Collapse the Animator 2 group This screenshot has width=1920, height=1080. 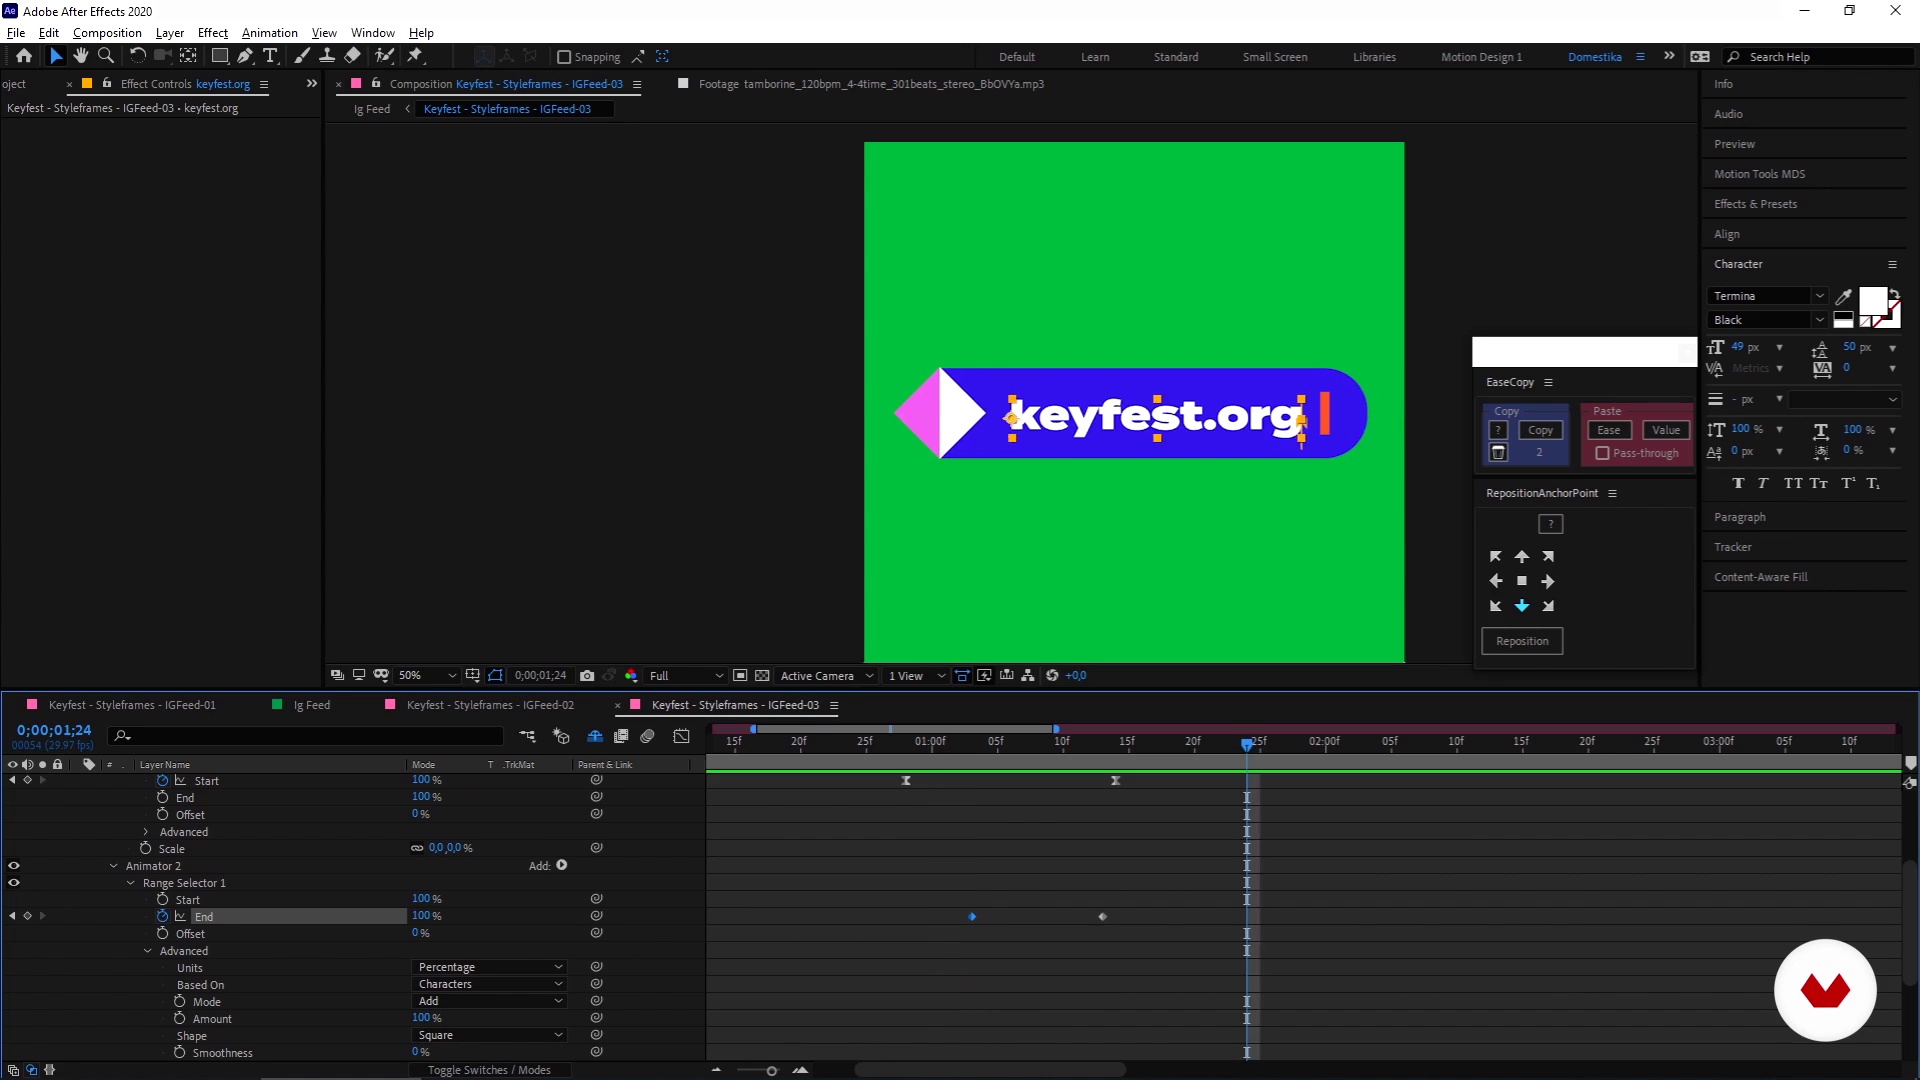pyautogui.click(x=113, y=866)
